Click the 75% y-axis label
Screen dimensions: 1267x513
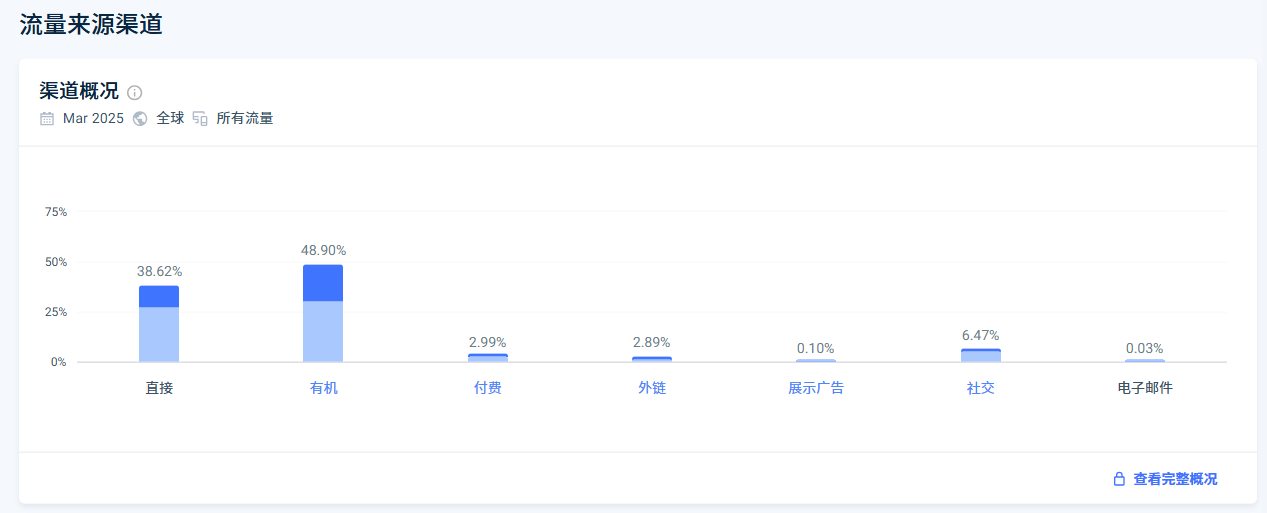(x=56, y=212)
